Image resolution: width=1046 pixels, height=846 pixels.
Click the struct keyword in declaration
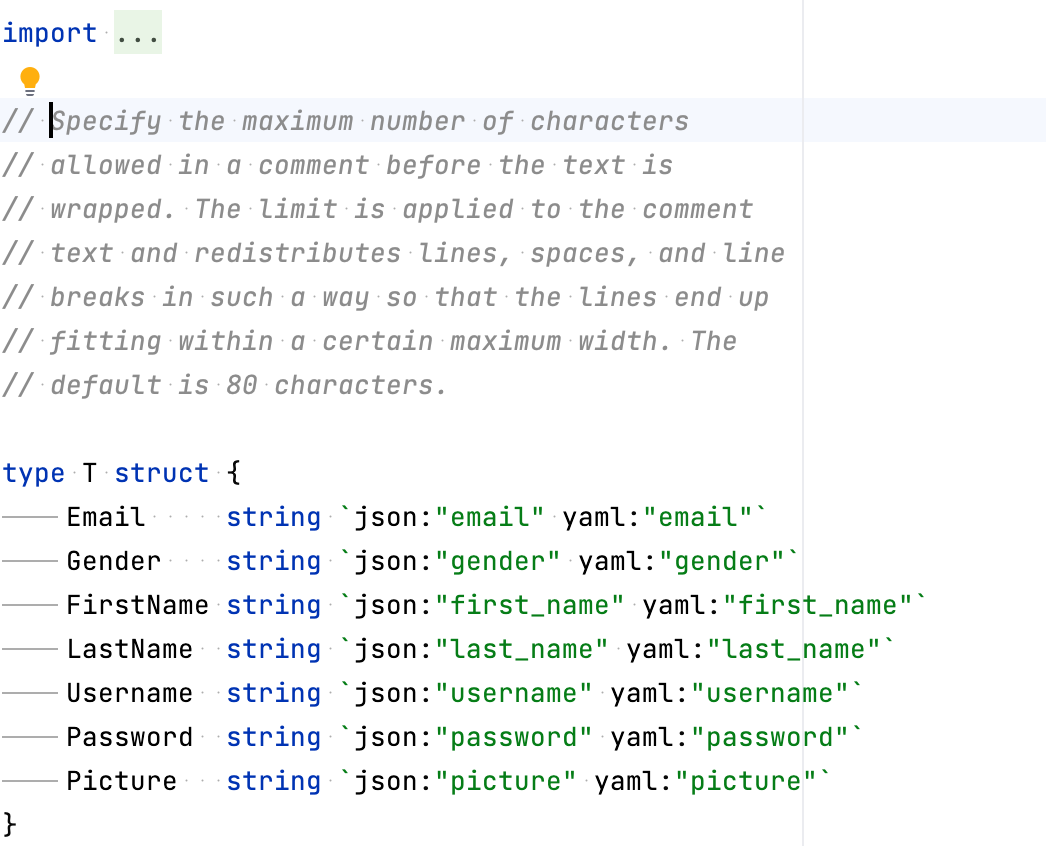pyautogui.click(x=161, y=472)
